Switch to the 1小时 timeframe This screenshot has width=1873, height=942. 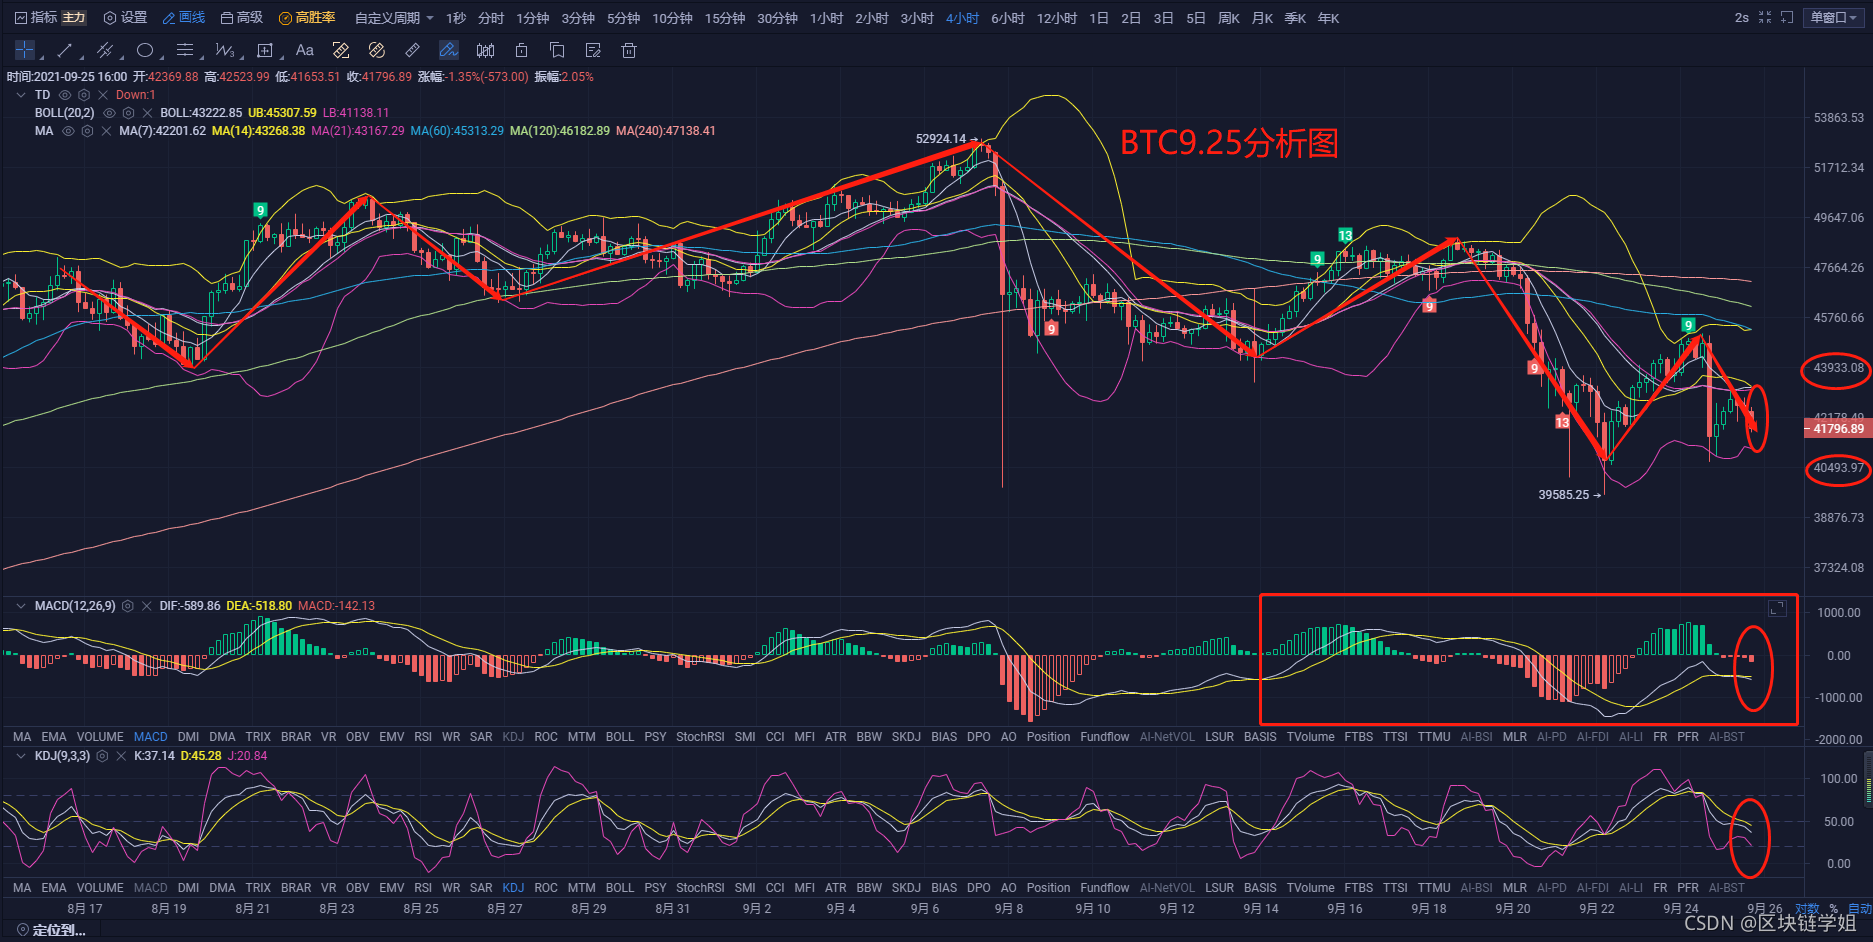(x=826, y=18)
